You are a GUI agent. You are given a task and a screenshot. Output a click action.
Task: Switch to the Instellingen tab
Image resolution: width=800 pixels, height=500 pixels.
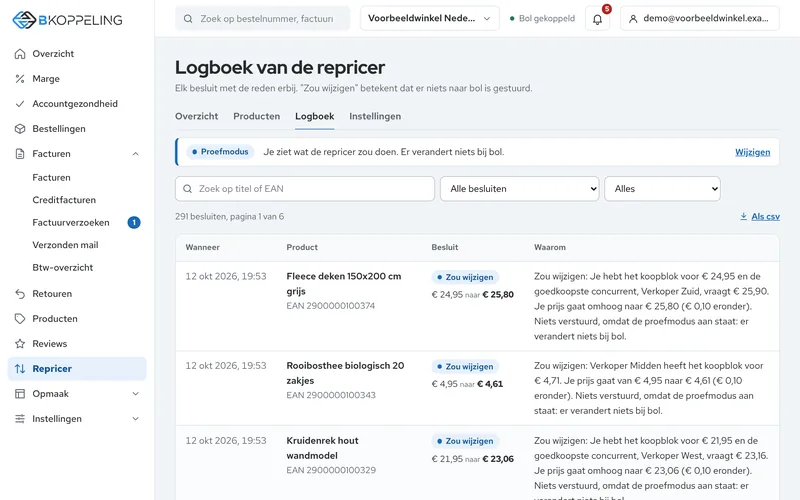coord(375,116)
